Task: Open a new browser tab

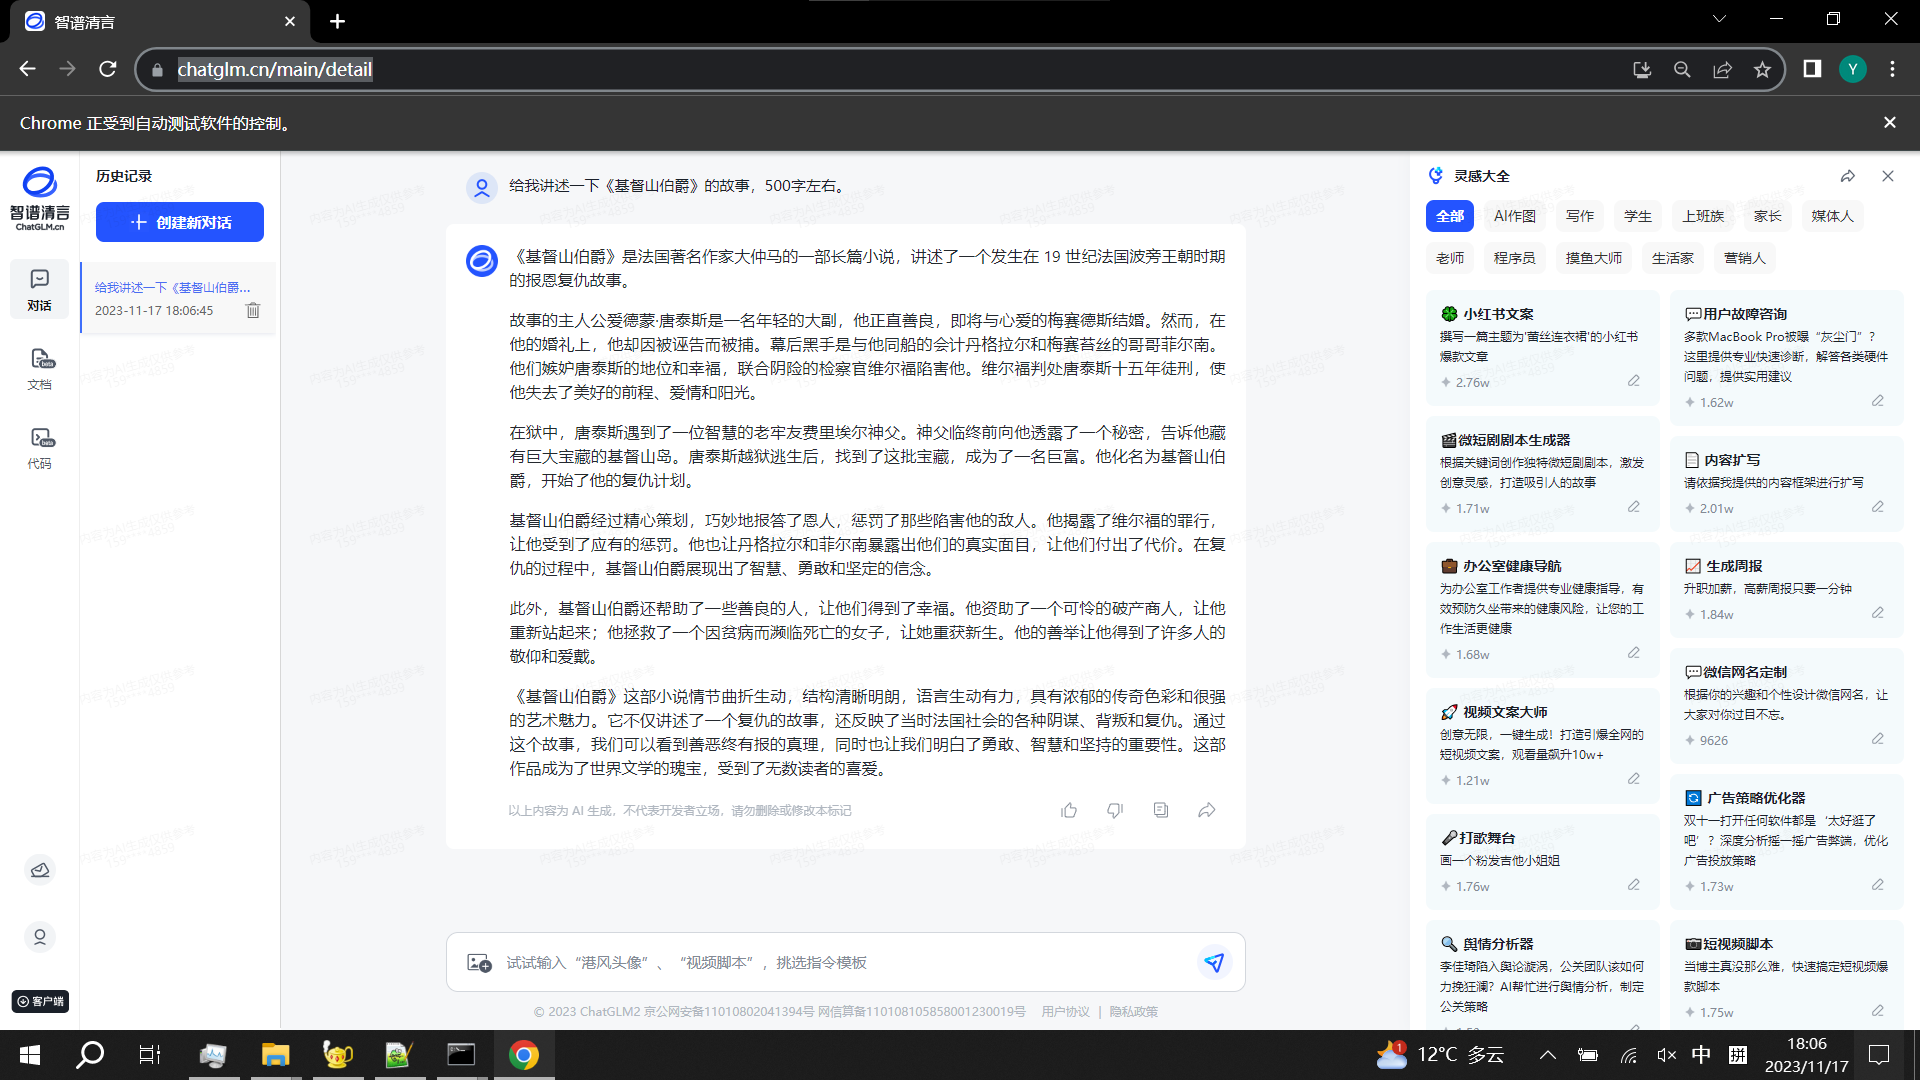Action: click(x=338, y=21)
